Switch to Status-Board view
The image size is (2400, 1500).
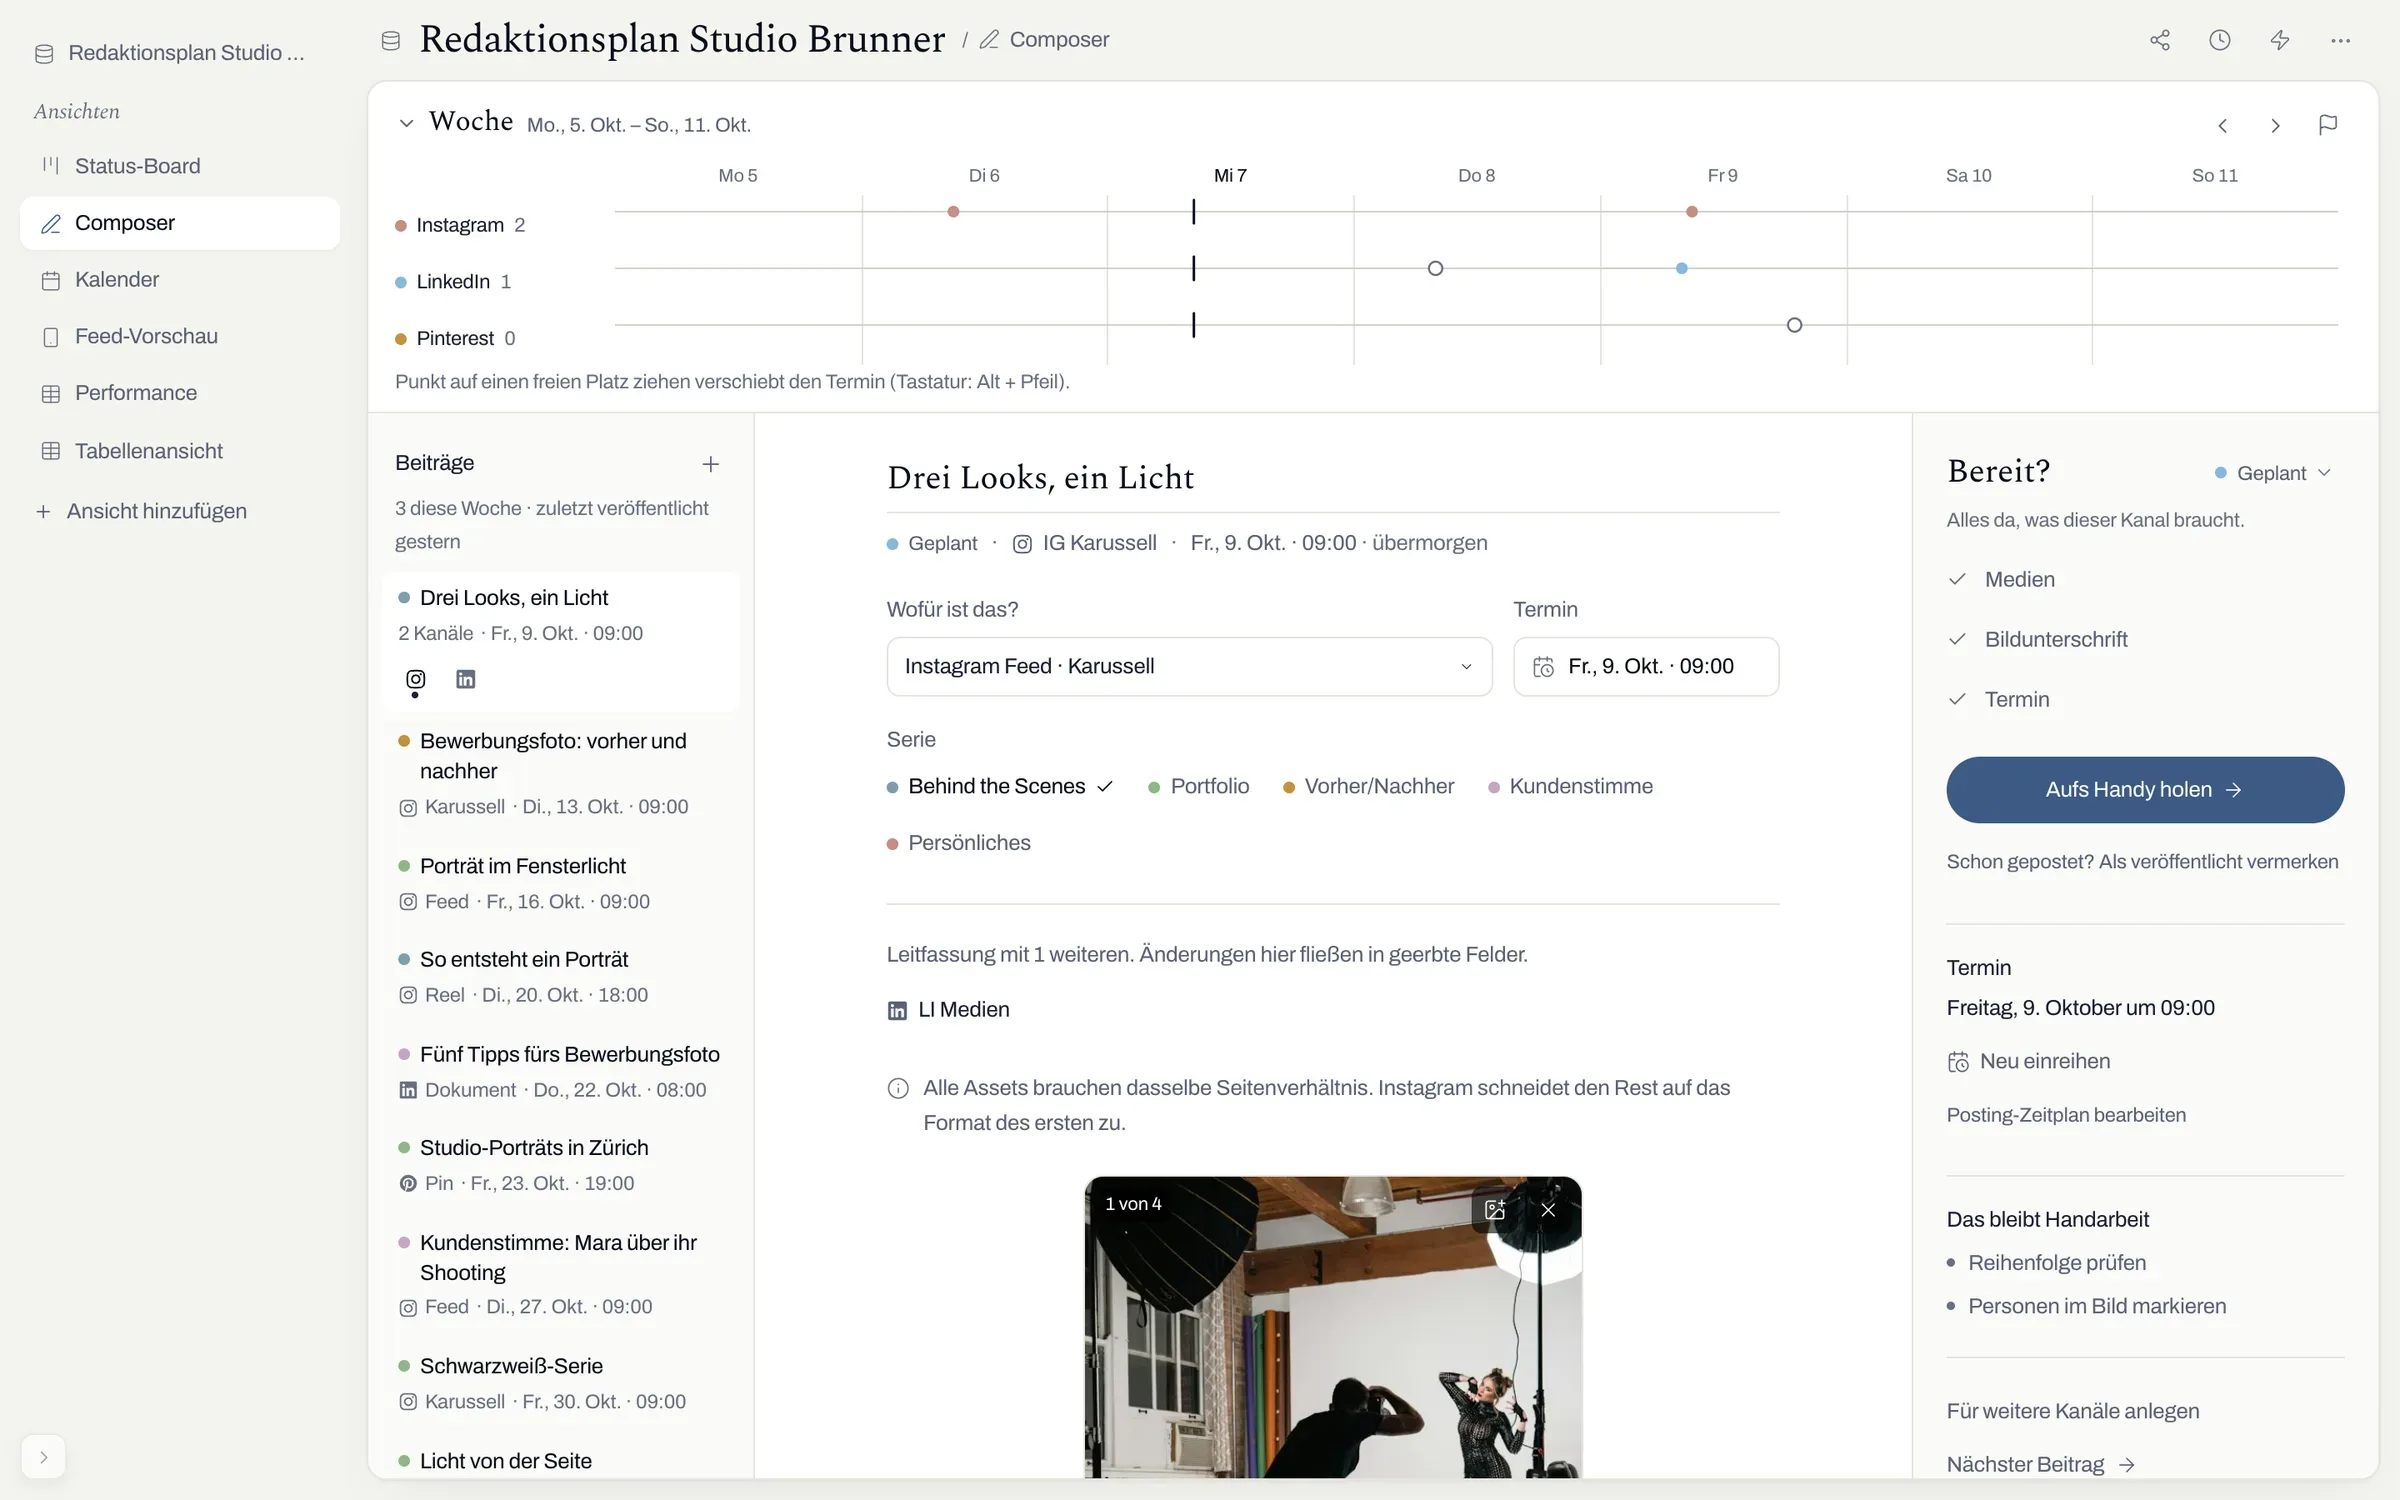[180, 166]
